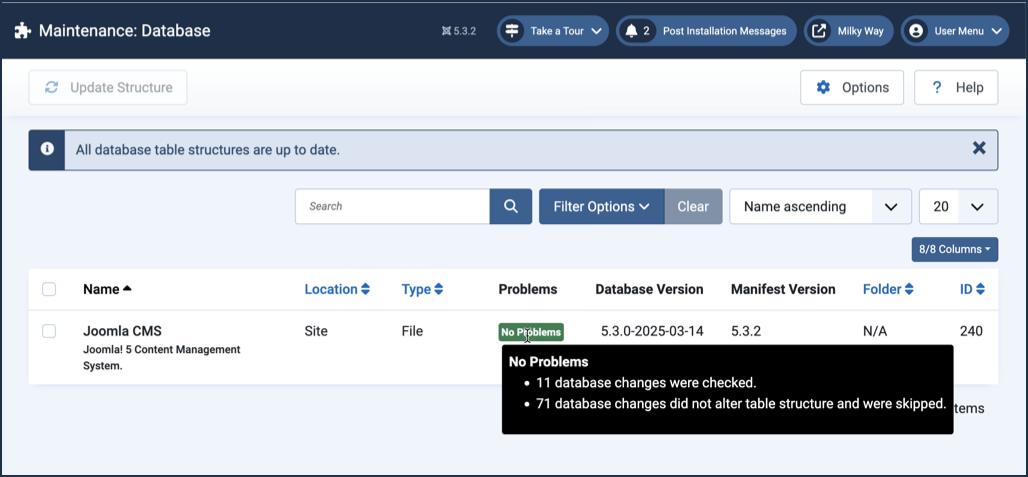1028x477 pixels.
Task: Click the question mark Help icon
Action: tap(938, 88)
